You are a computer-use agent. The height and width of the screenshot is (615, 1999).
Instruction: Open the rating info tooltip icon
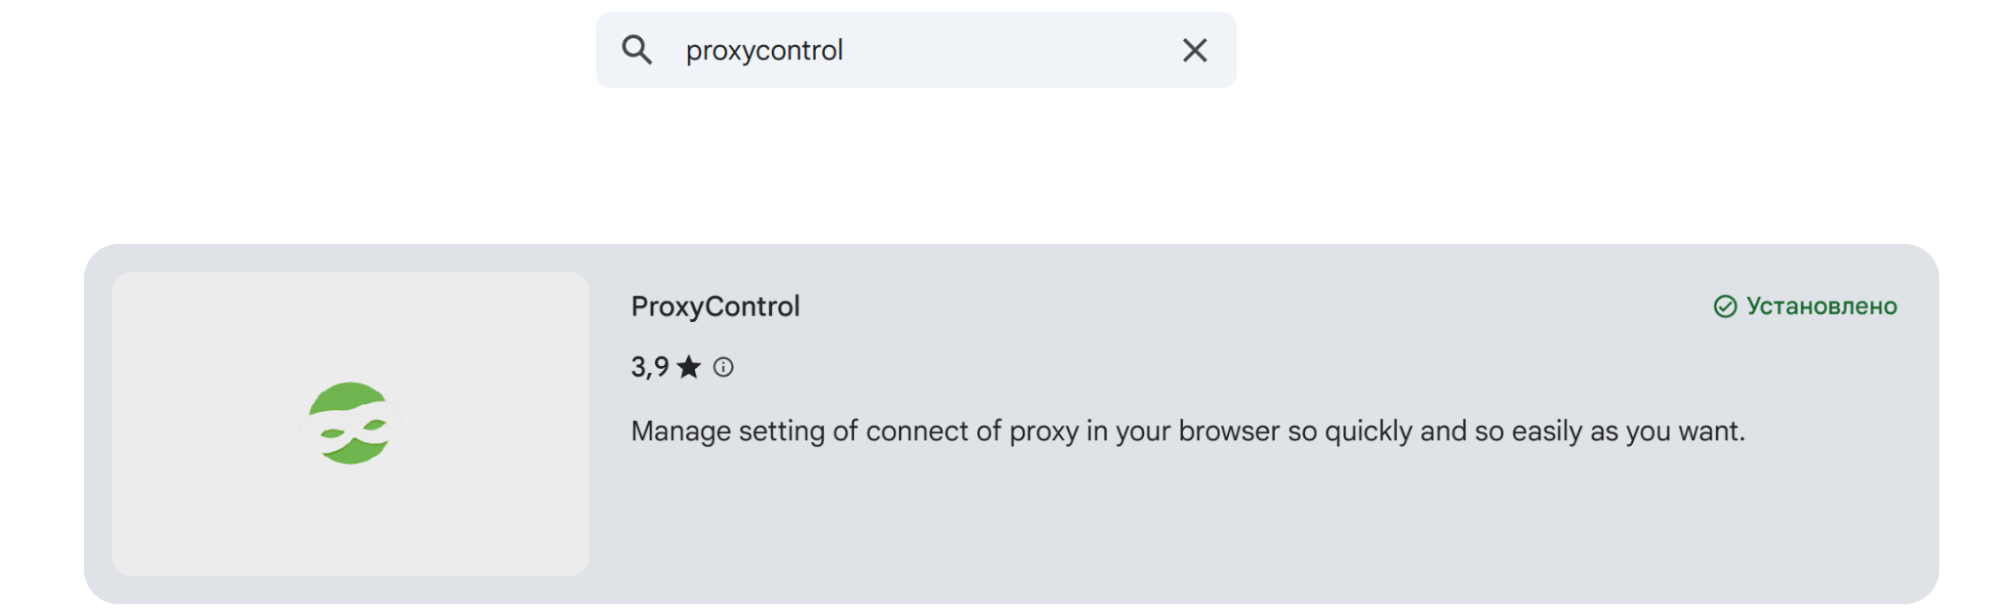[x=724, y=367]
